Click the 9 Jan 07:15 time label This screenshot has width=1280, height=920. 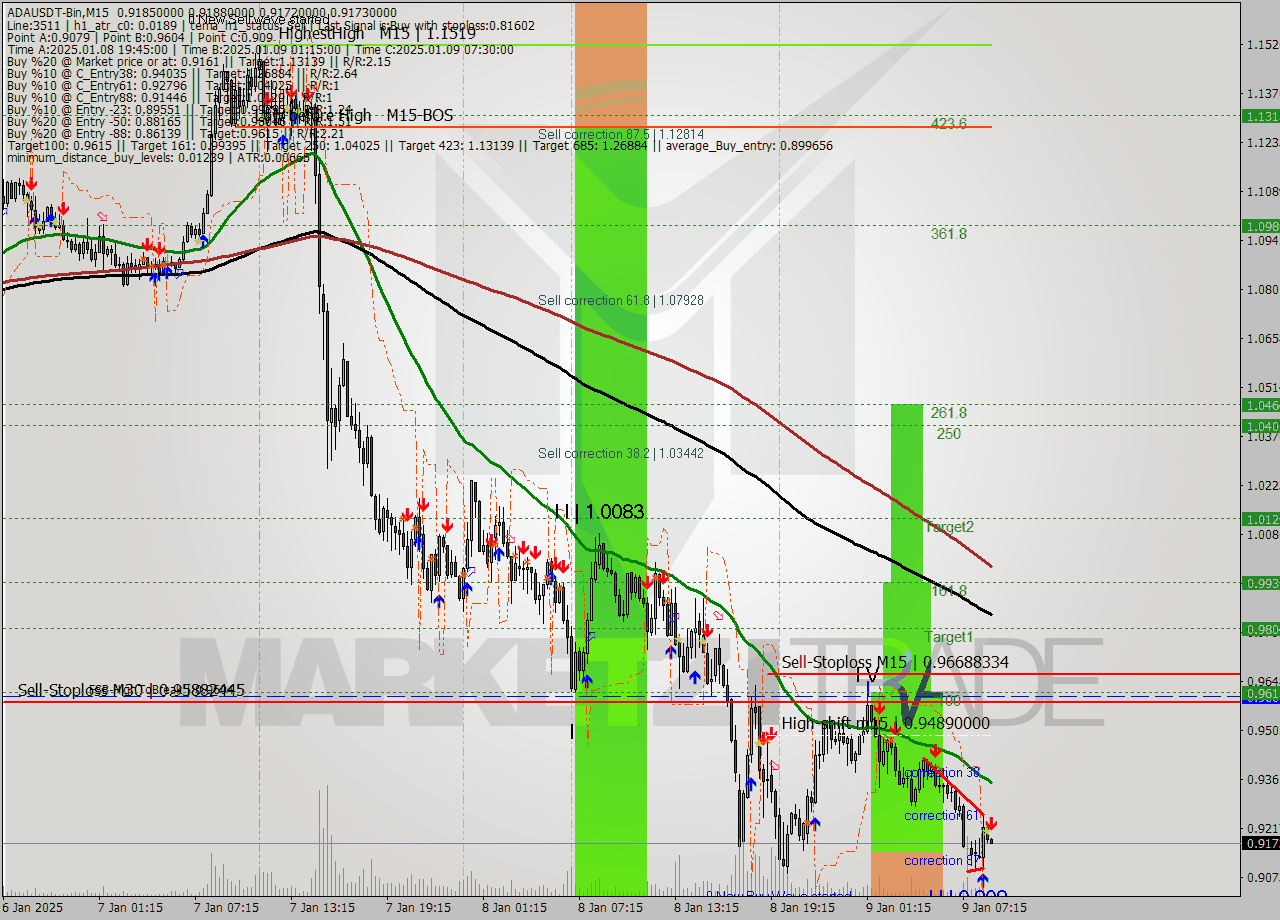click(x=995, y=908)
